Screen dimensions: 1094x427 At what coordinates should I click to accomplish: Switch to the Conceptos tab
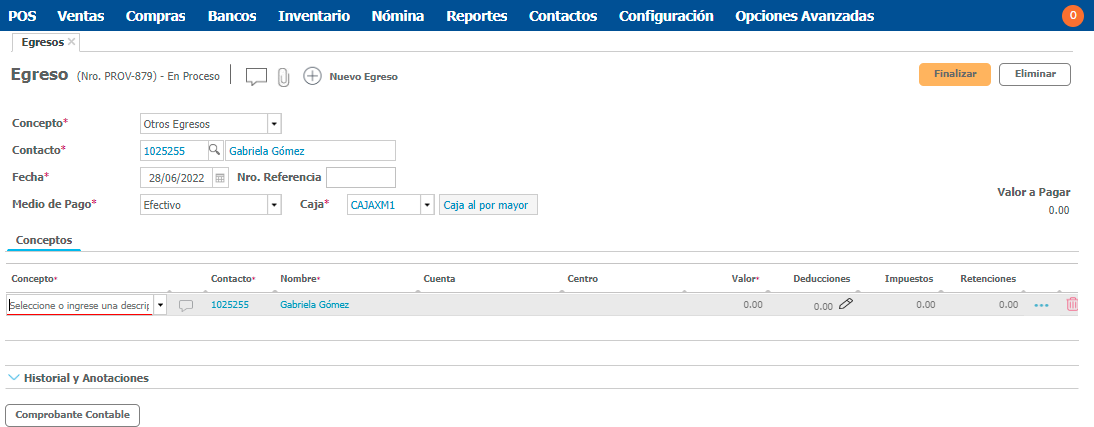tap(44, 241)
